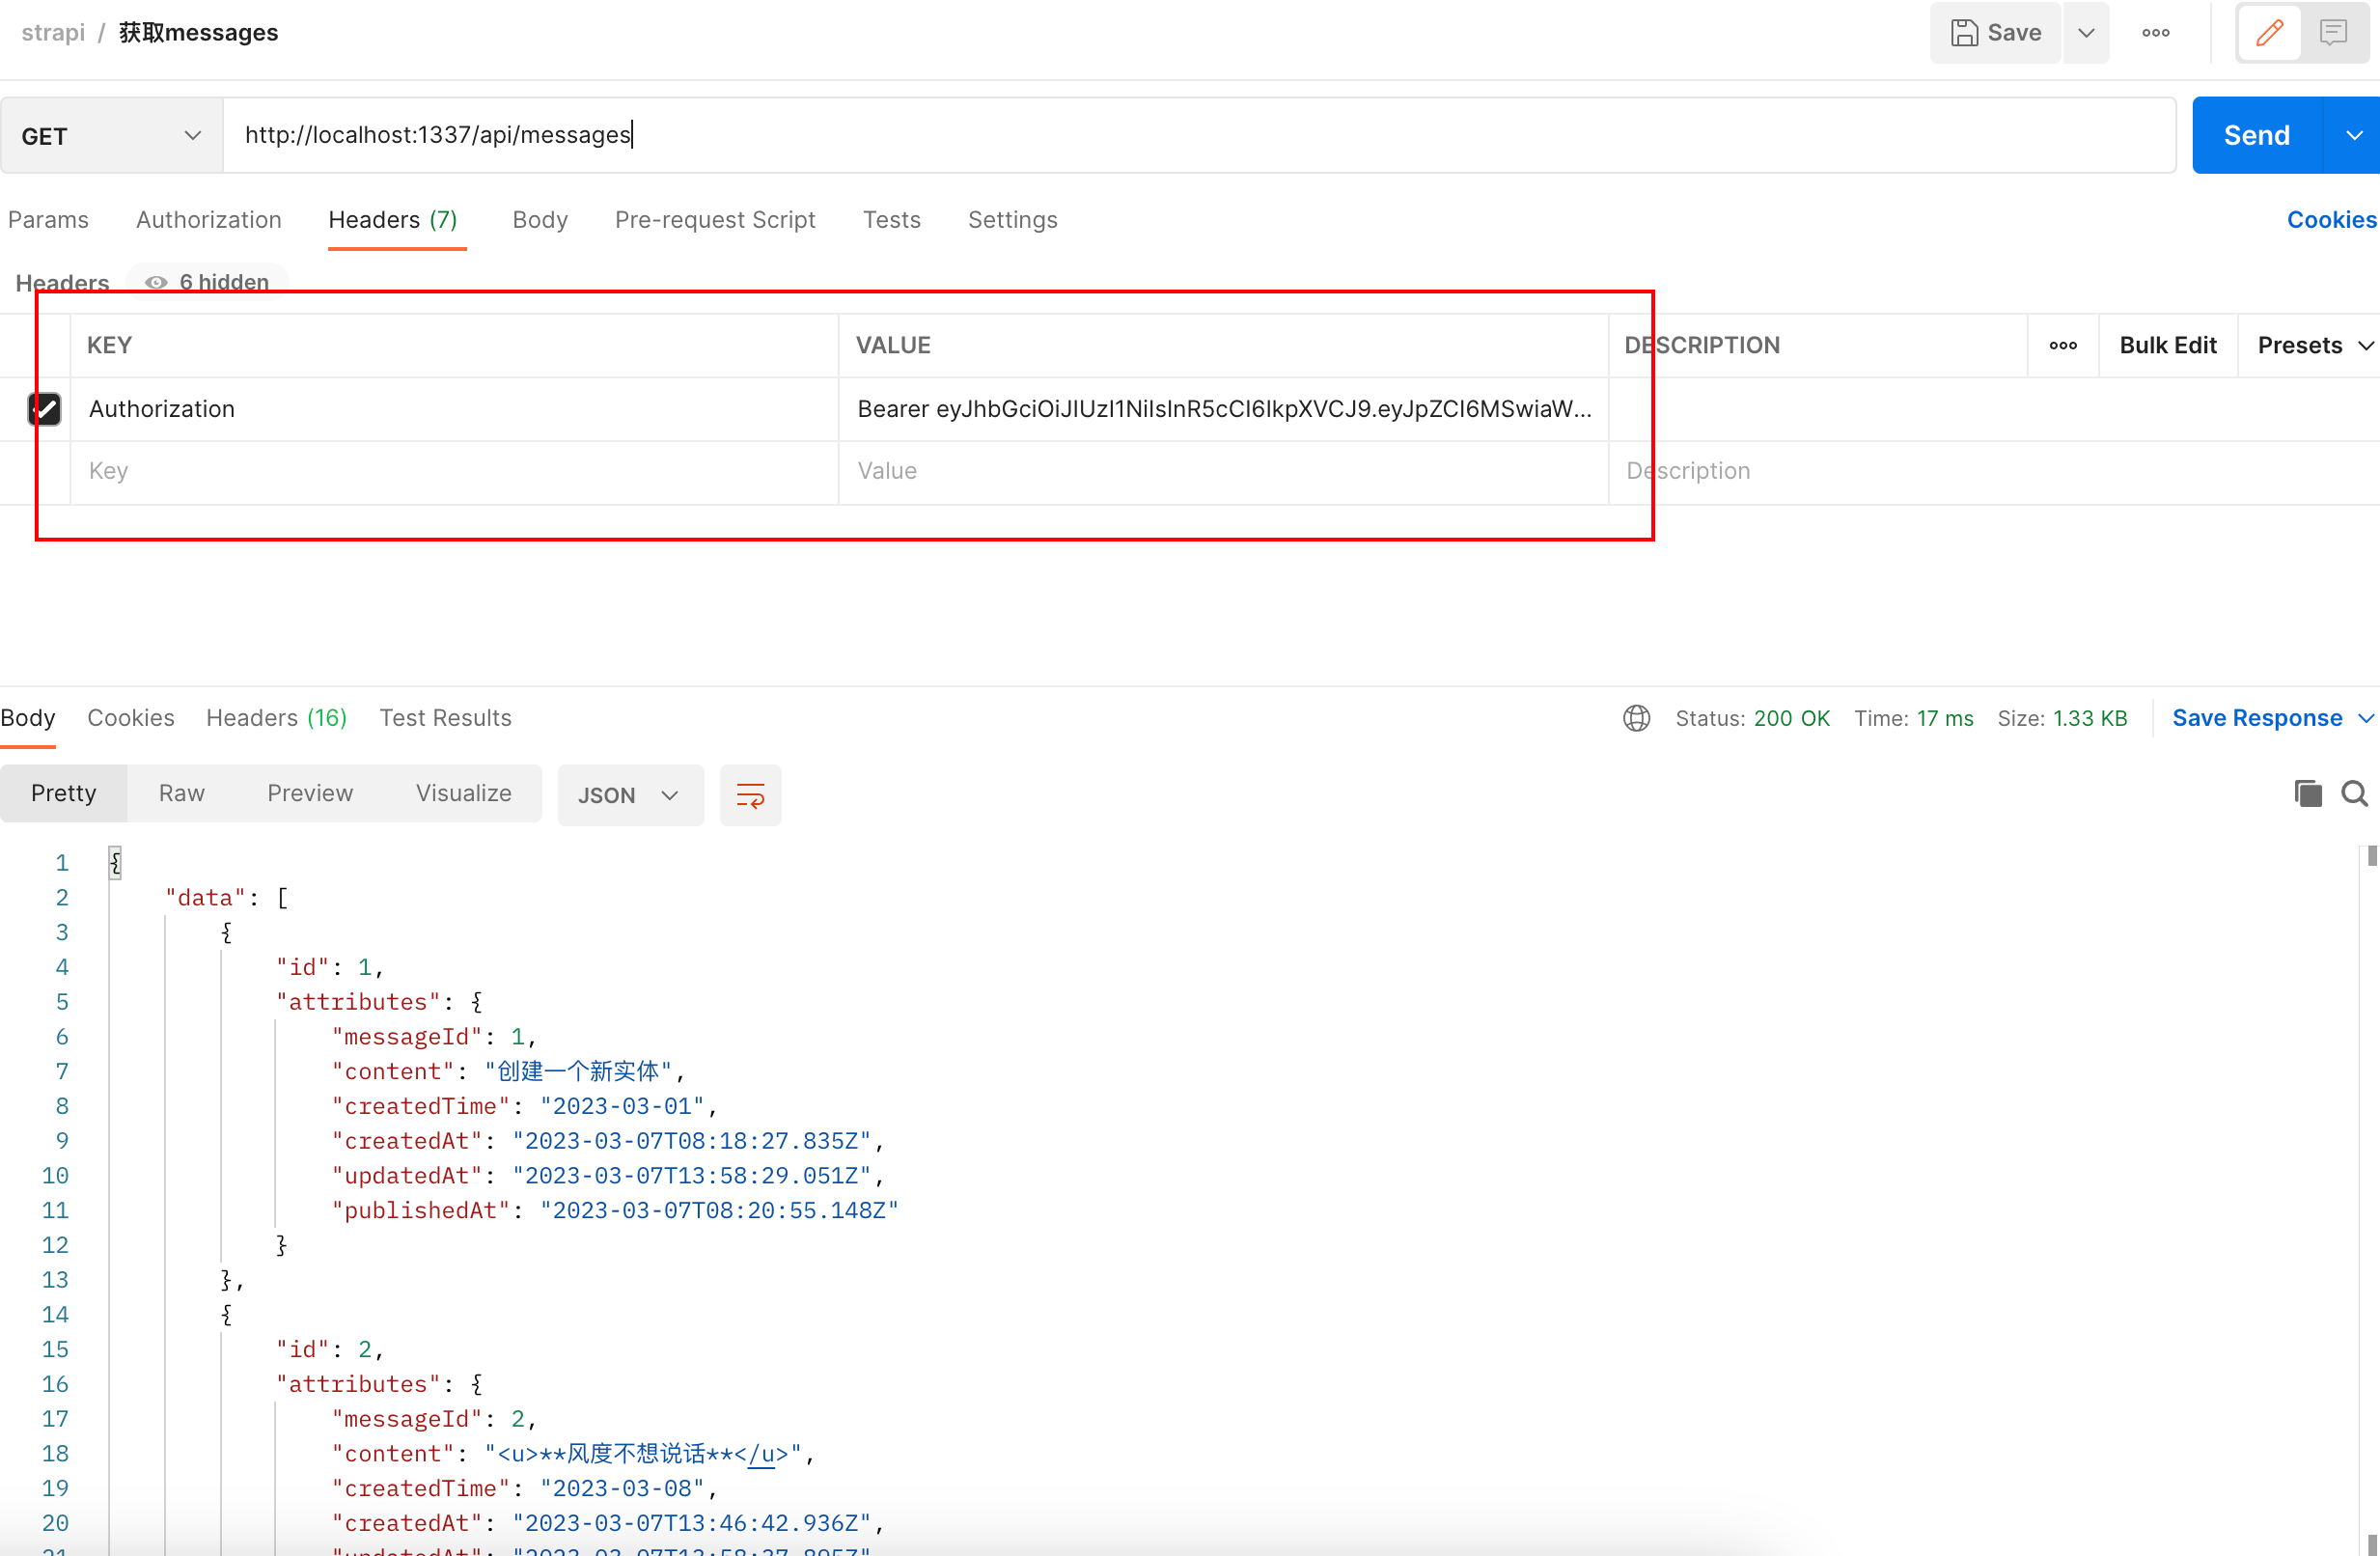Open the Raw response view
The height and width of the screenshot is (1556, 2380).
(x=181, y=793)
